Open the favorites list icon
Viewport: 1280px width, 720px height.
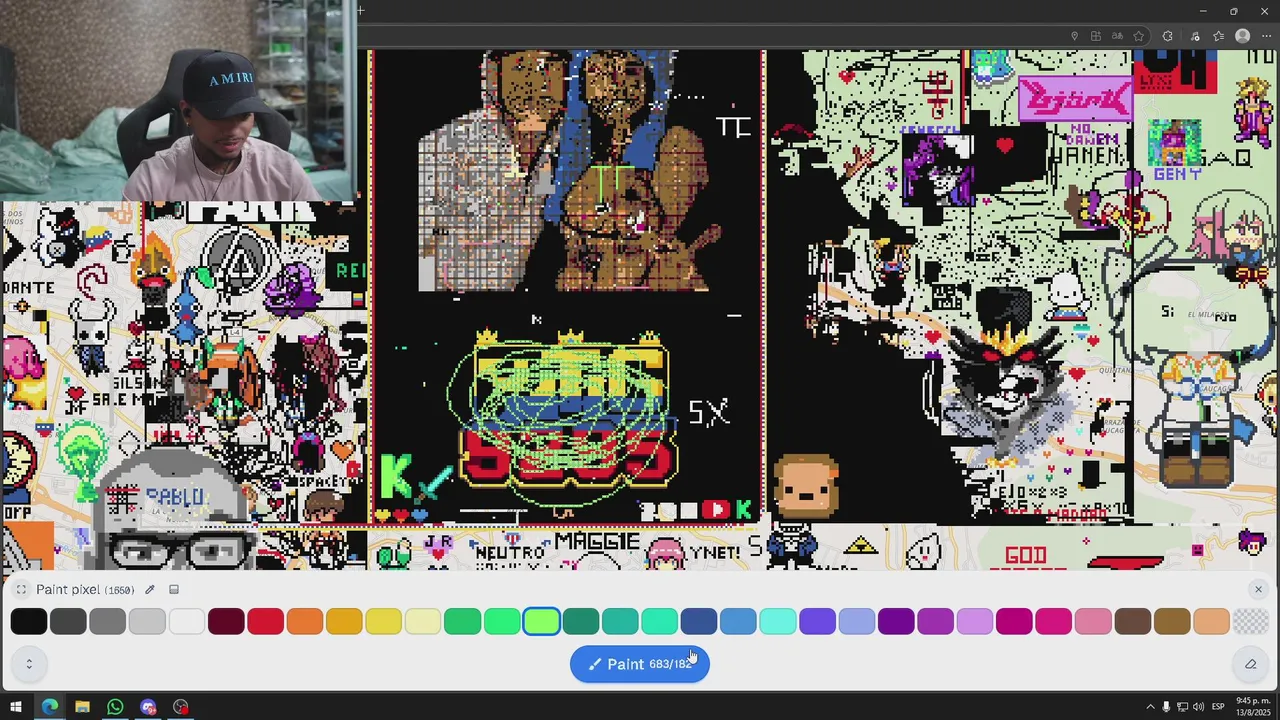click(x=1218, y=36)
